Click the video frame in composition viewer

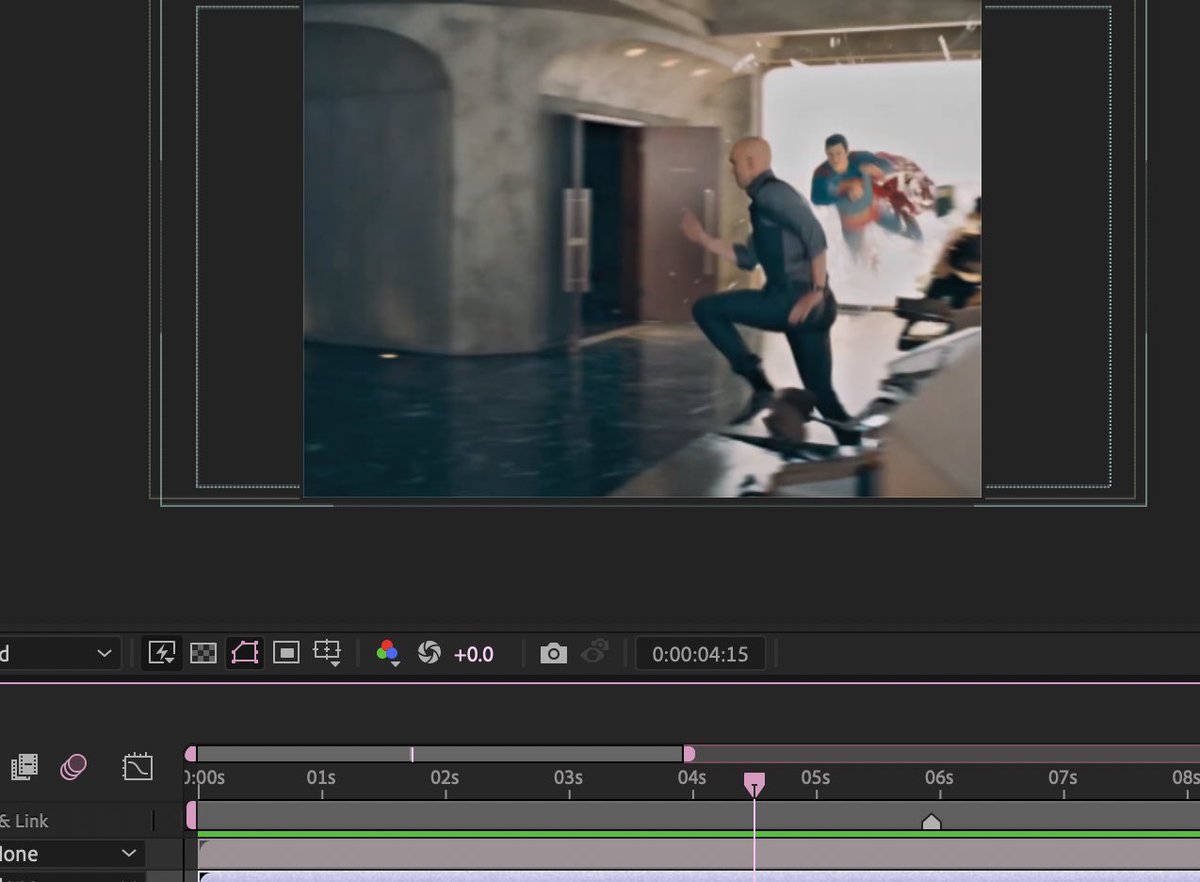[x=642, y=248]
